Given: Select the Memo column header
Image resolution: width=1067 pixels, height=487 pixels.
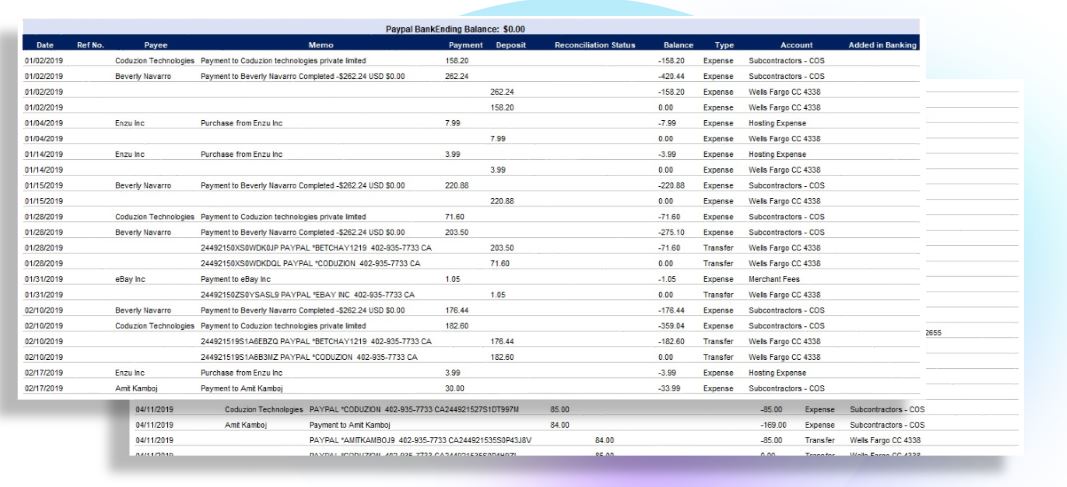Looking at the screenshot, I should (x=321, y=45).
